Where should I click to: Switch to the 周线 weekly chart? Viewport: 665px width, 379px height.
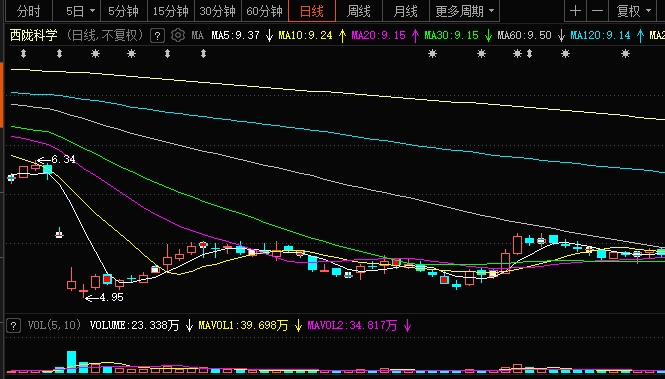(x=359, y=11)
